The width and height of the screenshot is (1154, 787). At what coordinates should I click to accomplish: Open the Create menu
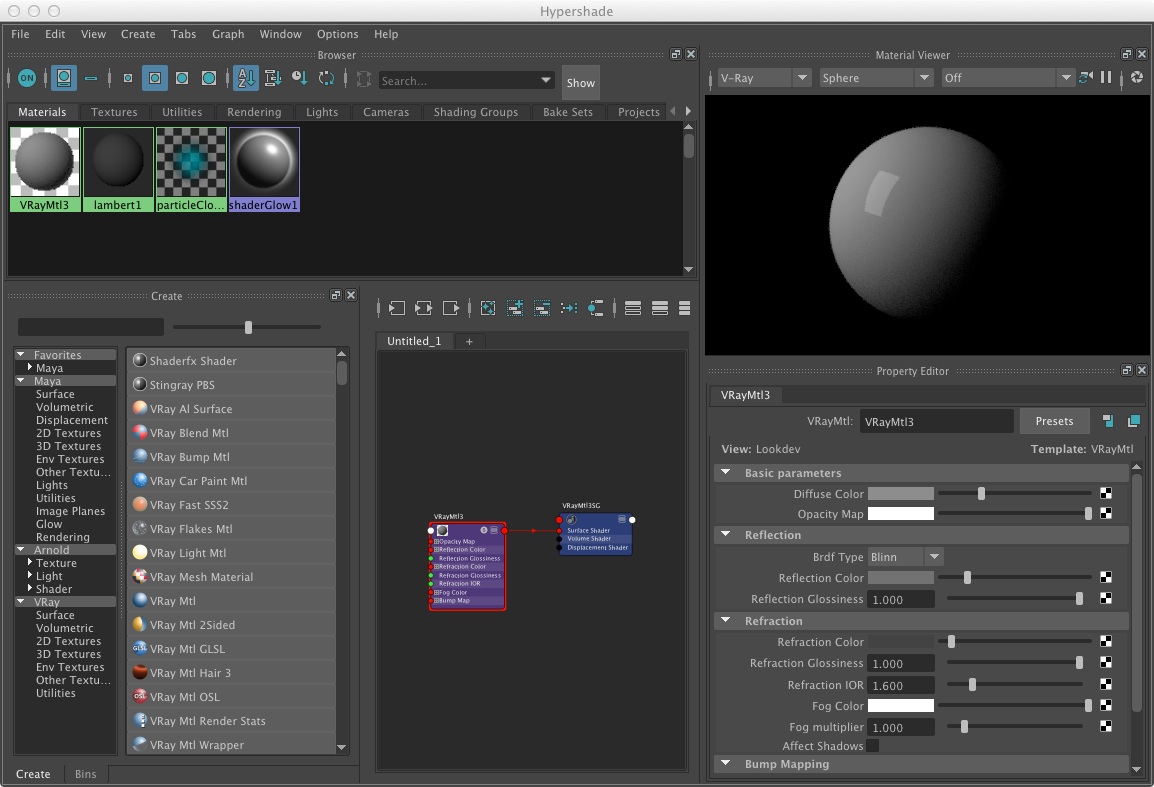tap(138, 34)
